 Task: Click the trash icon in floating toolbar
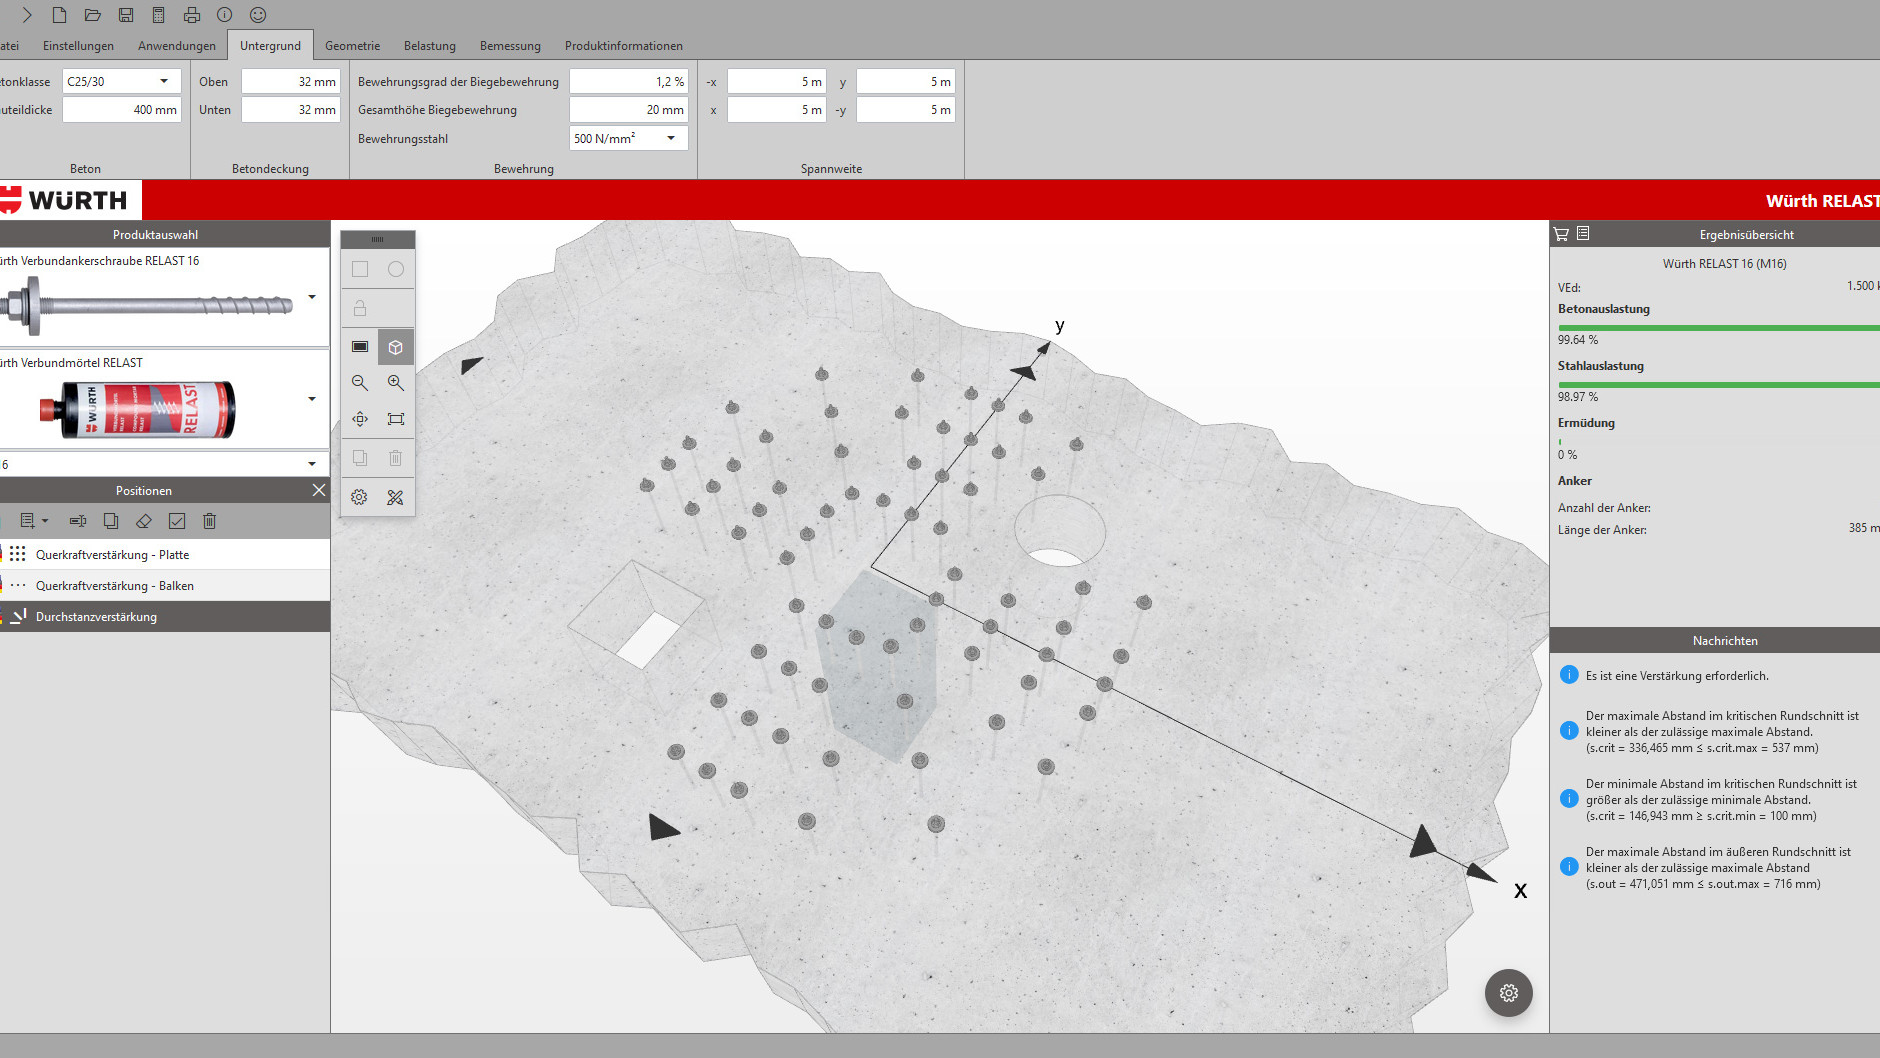[x=396, y=458]
